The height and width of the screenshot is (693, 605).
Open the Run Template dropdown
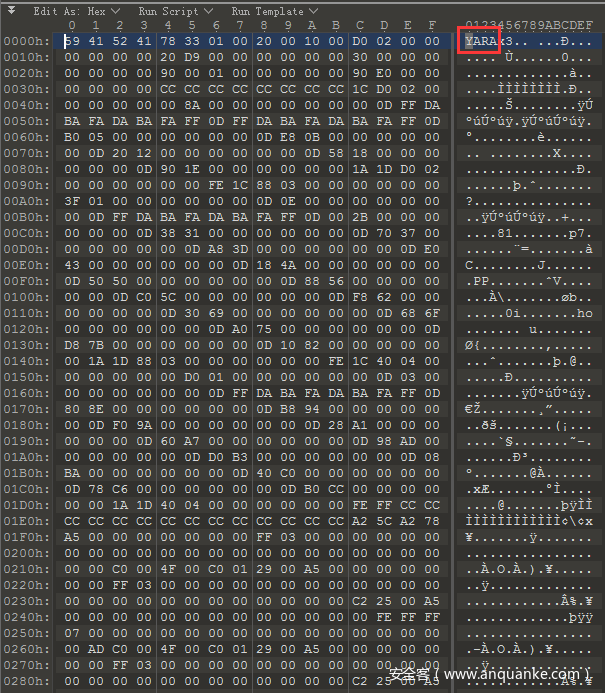[x=274, y=11]
